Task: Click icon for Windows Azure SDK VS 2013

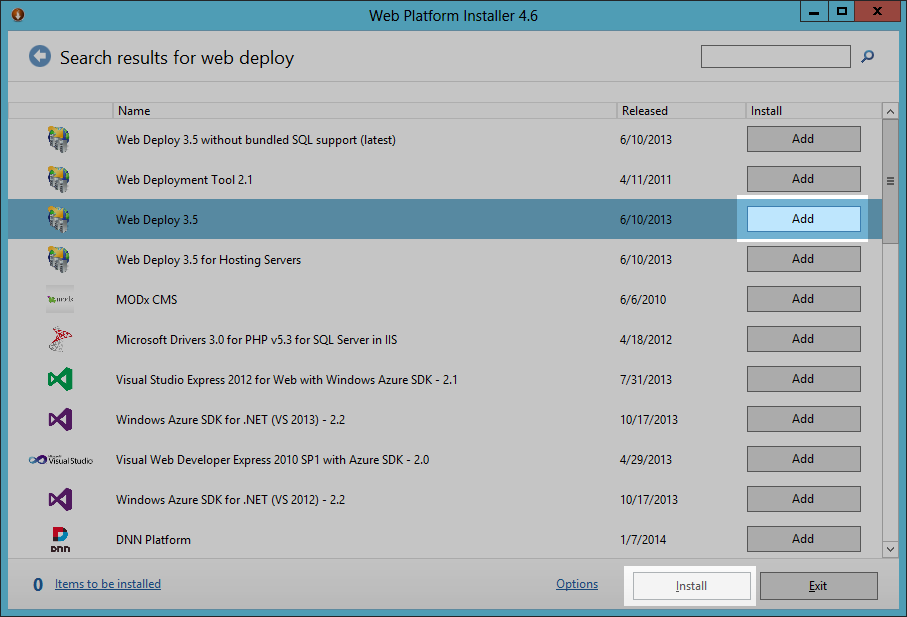Action: coord(60,419)
